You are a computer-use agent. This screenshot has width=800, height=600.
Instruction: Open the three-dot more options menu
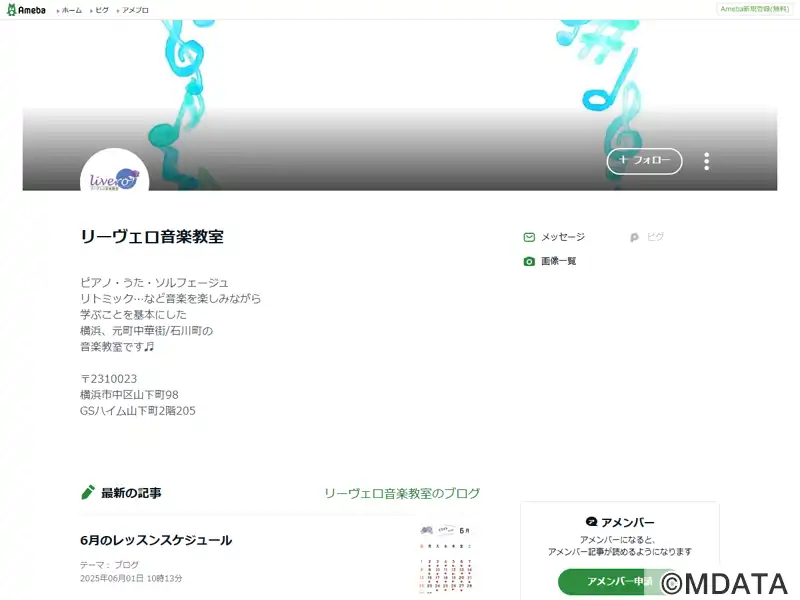706,161
